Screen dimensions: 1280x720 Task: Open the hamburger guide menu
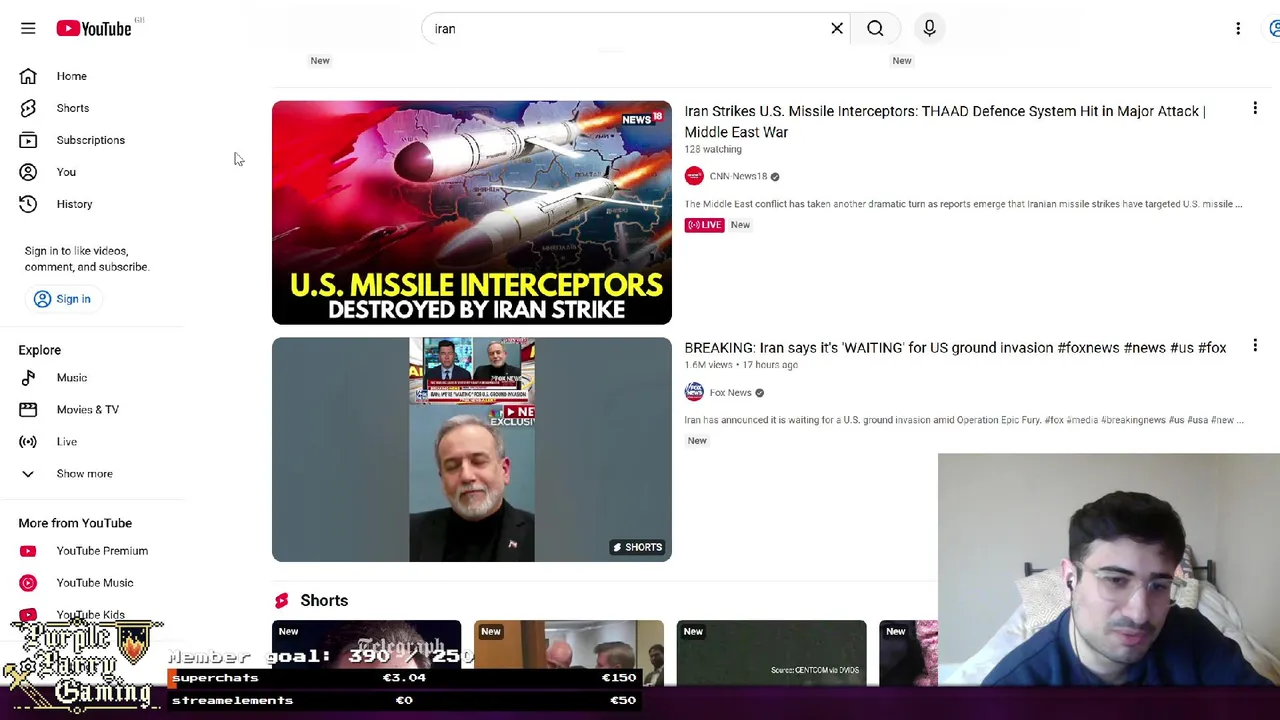pyautogui.click(x=28, y=29)
